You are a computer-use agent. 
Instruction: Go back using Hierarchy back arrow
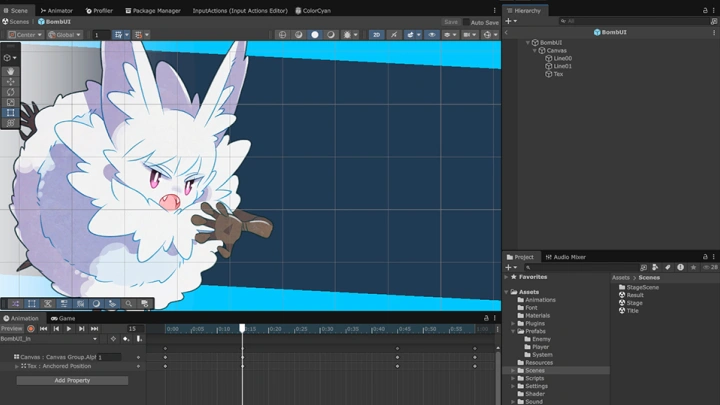tap(506, 32)
